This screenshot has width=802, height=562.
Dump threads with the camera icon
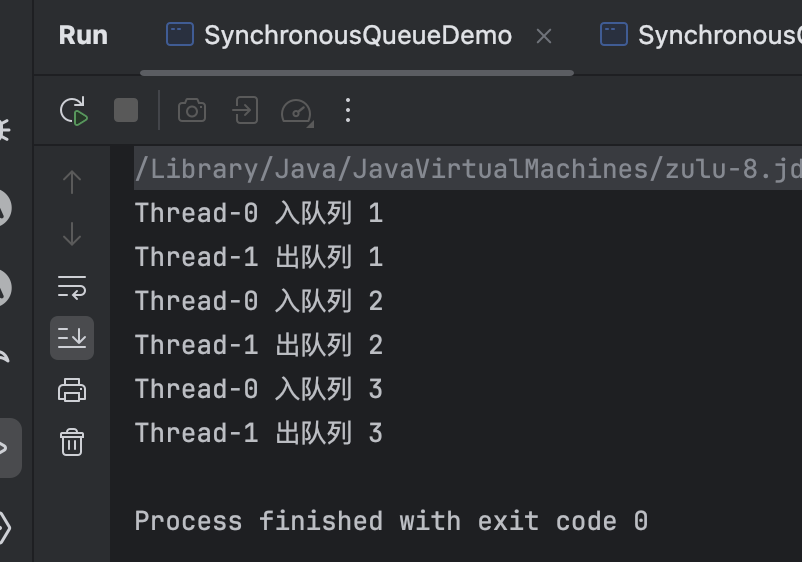192,110
